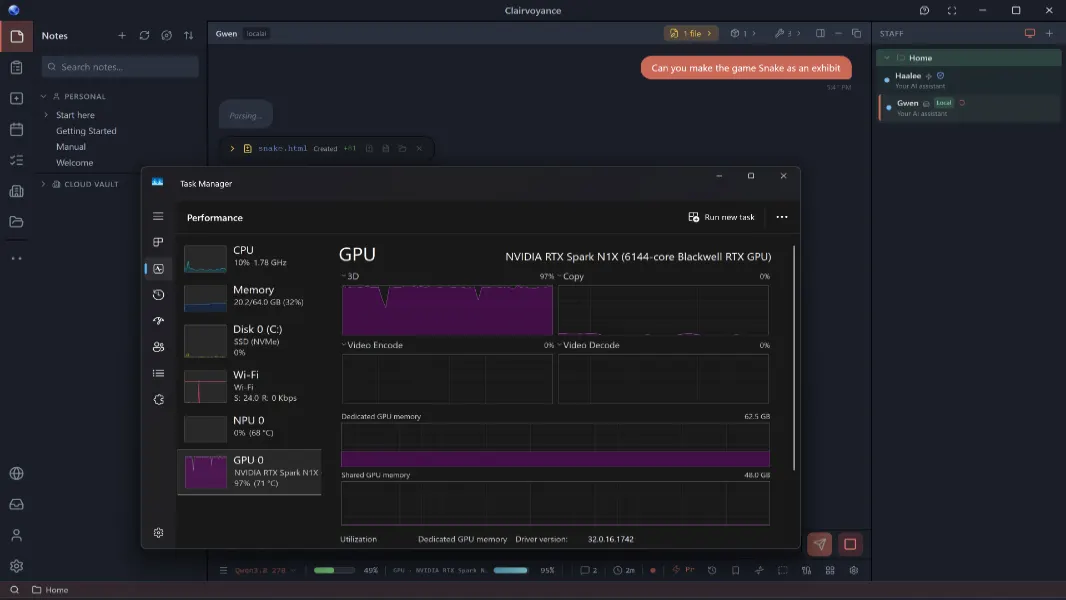
Task: Dismiss the snake.html file chip
Action: pos(419,148)
